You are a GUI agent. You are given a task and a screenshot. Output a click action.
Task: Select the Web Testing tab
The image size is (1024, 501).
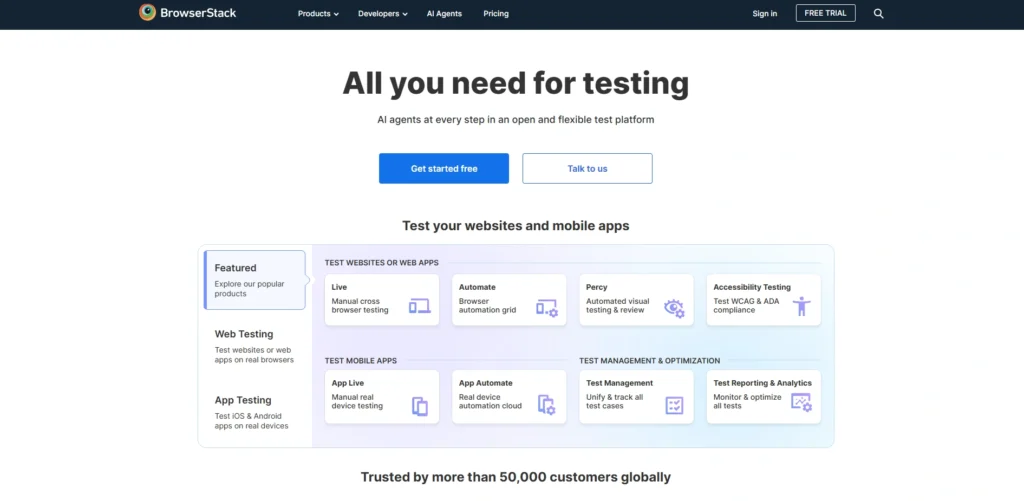(255, 346)
